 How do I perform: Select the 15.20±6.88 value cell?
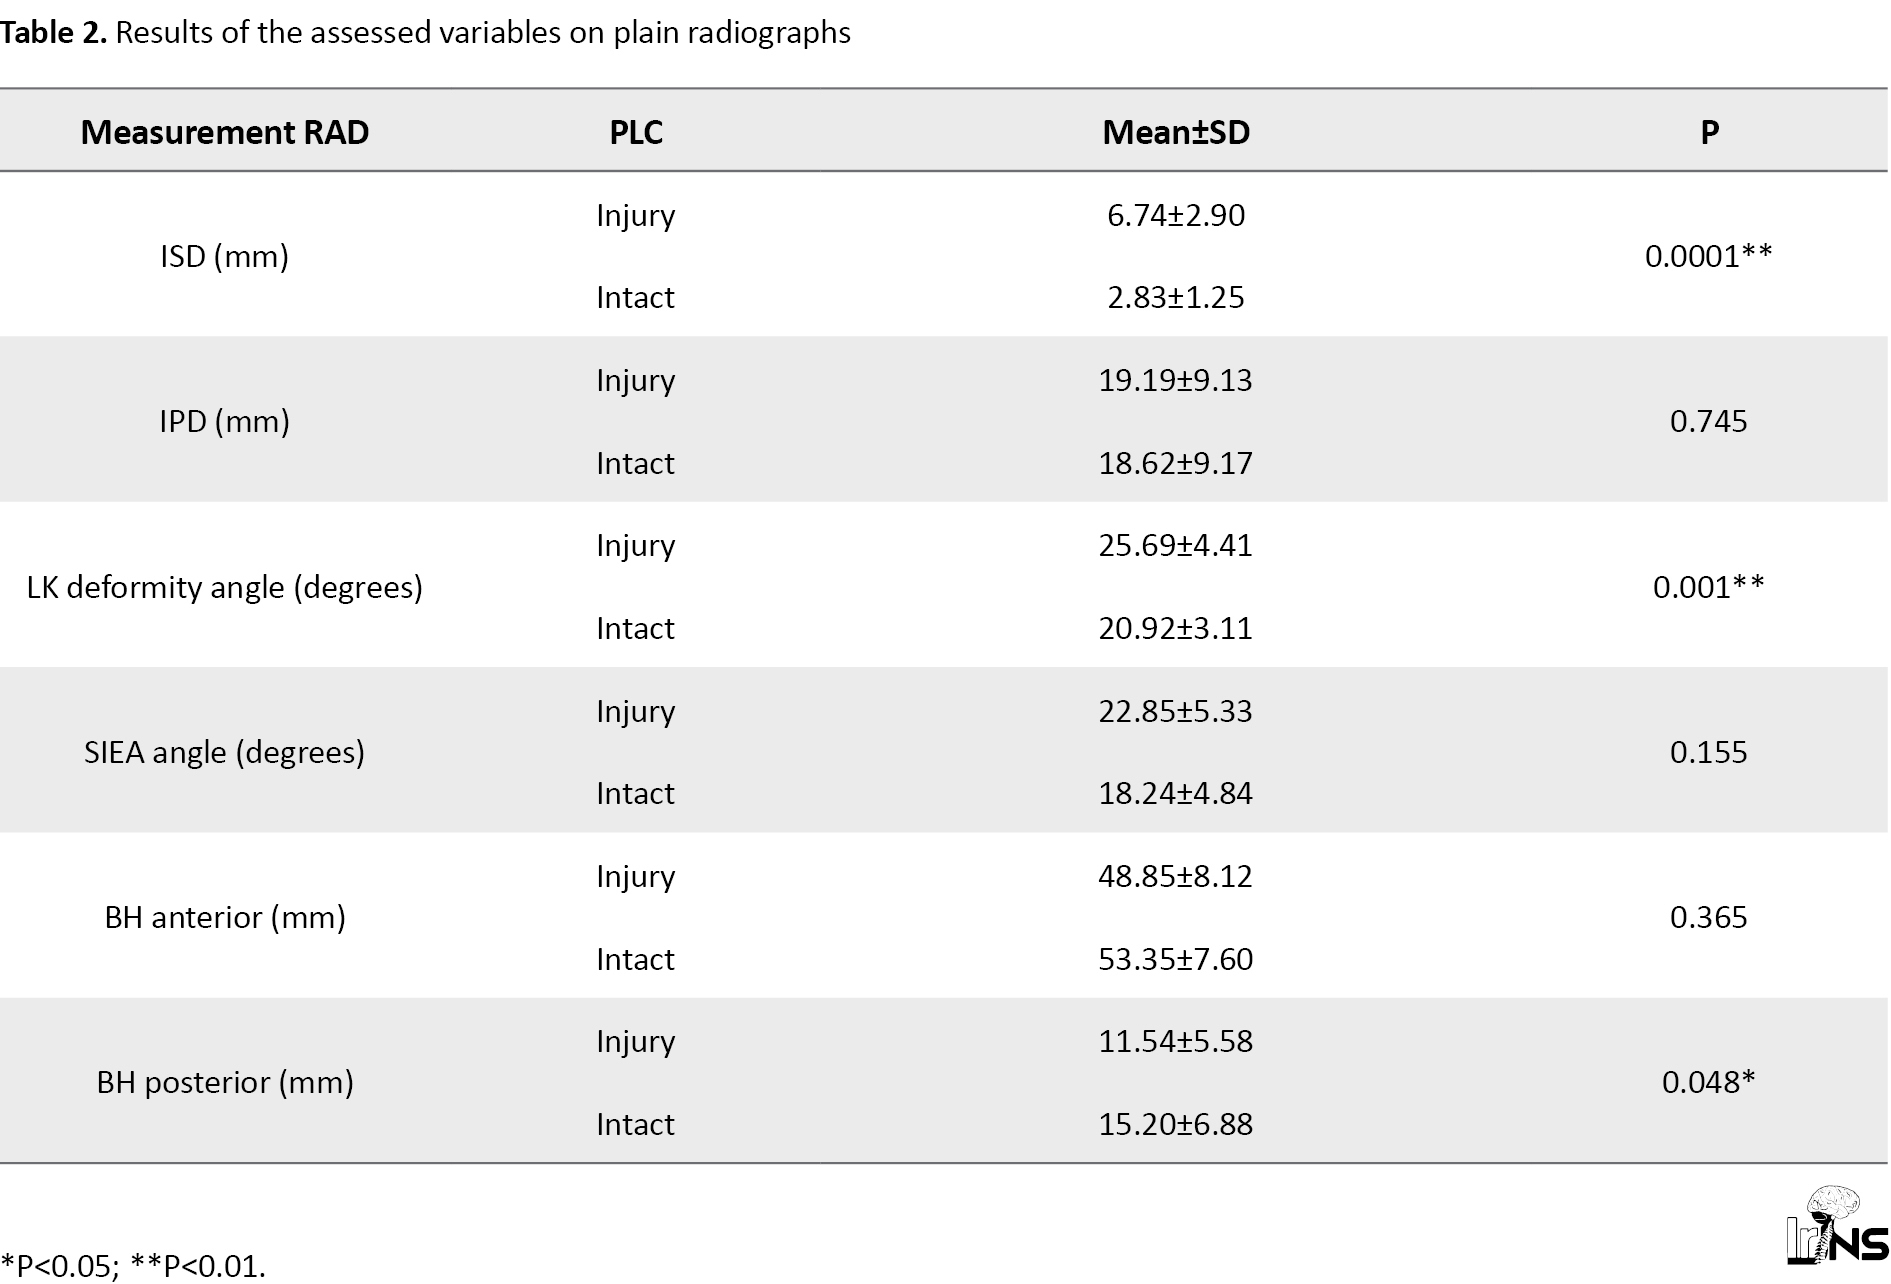1176,1124
